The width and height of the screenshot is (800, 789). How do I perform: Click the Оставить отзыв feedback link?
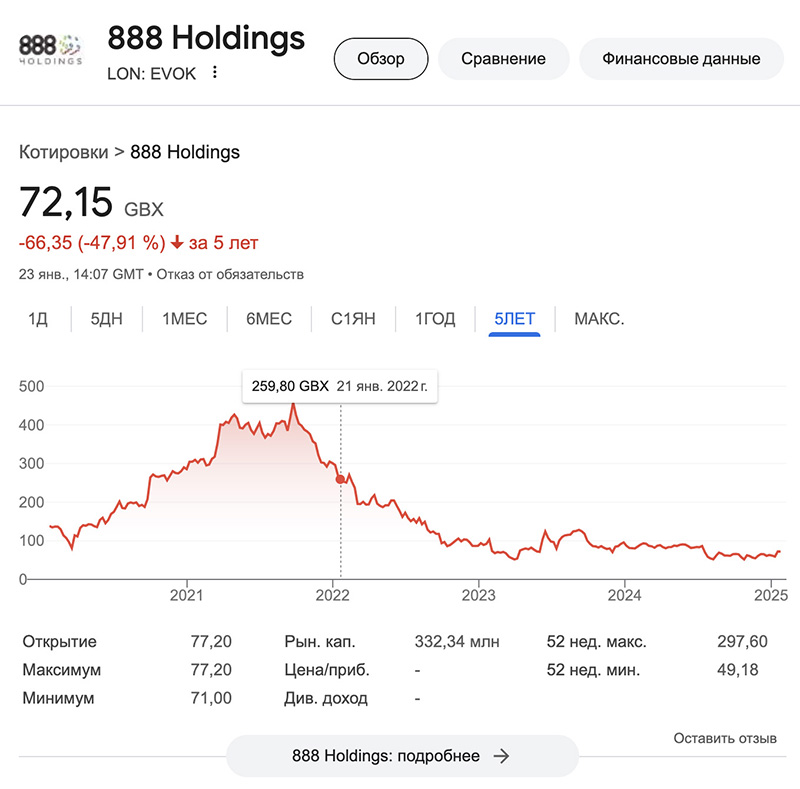pos(724,738)
